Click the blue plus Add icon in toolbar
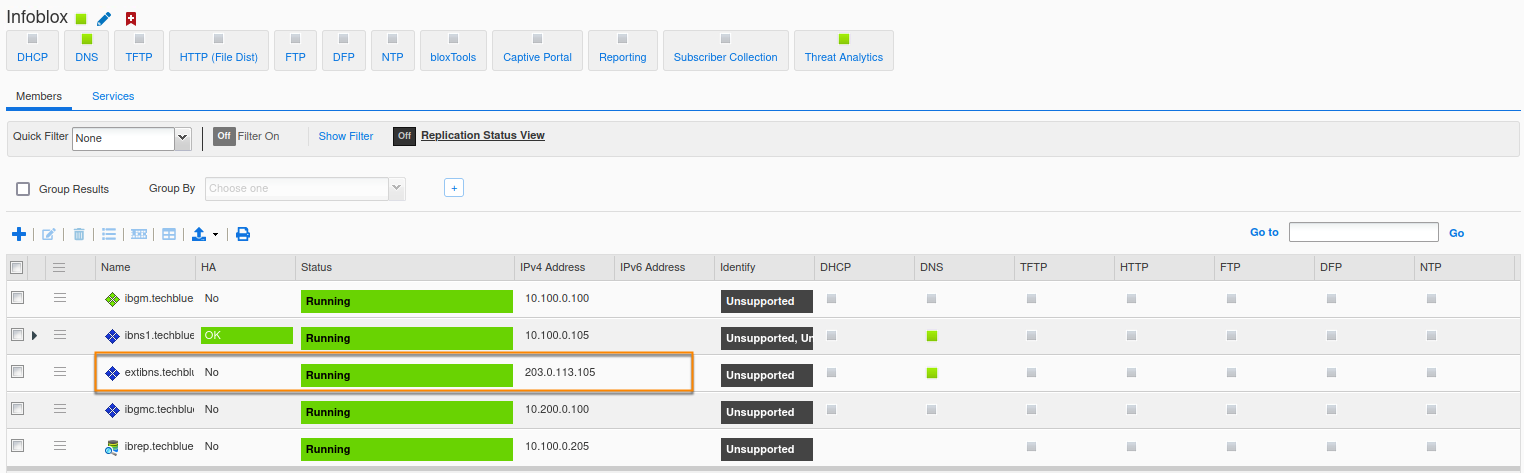The image size is (1524, 473). (18, 234)
